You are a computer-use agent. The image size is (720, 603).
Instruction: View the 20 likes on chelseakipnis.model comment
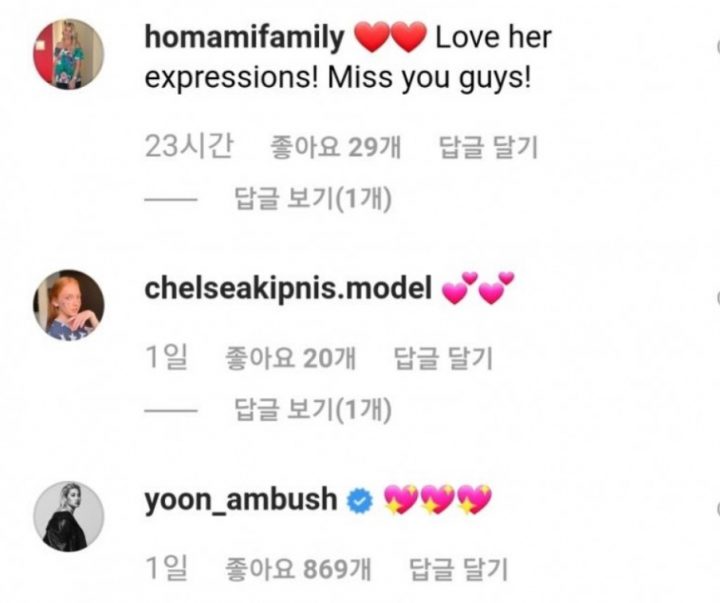290,358
